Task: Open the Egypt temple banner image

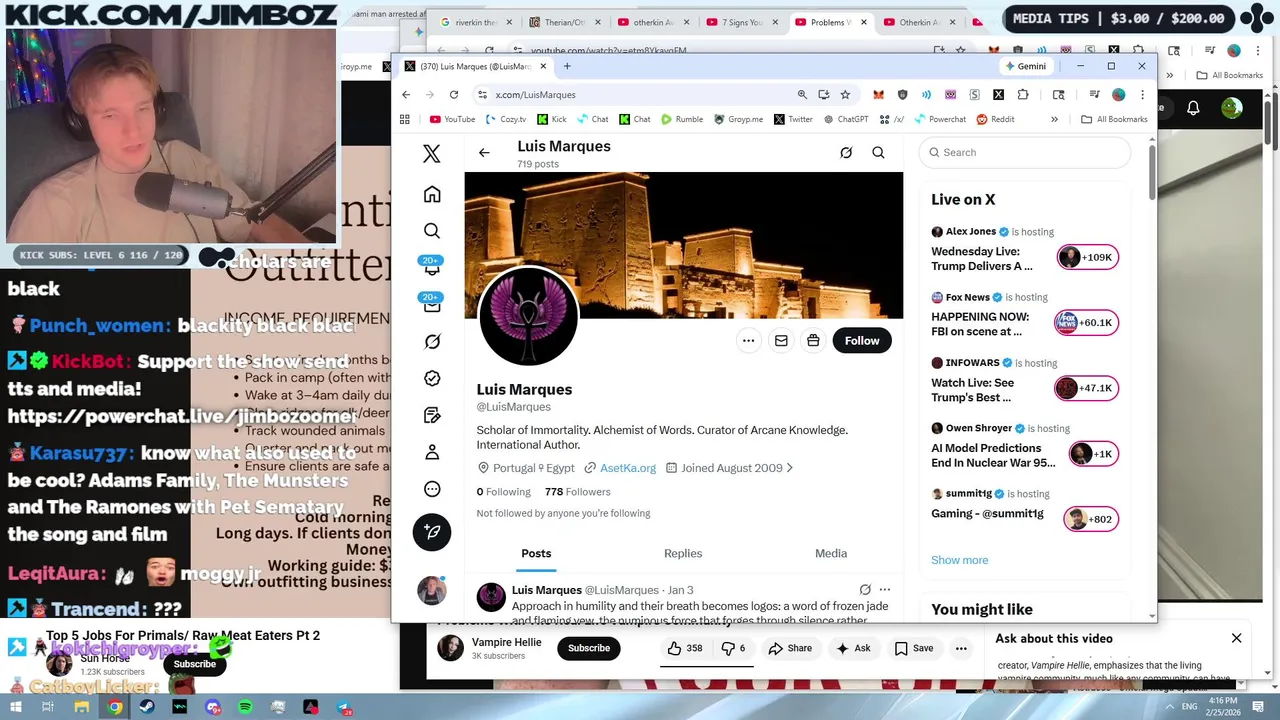Action: pyautogui.click(x=684, y=245)
